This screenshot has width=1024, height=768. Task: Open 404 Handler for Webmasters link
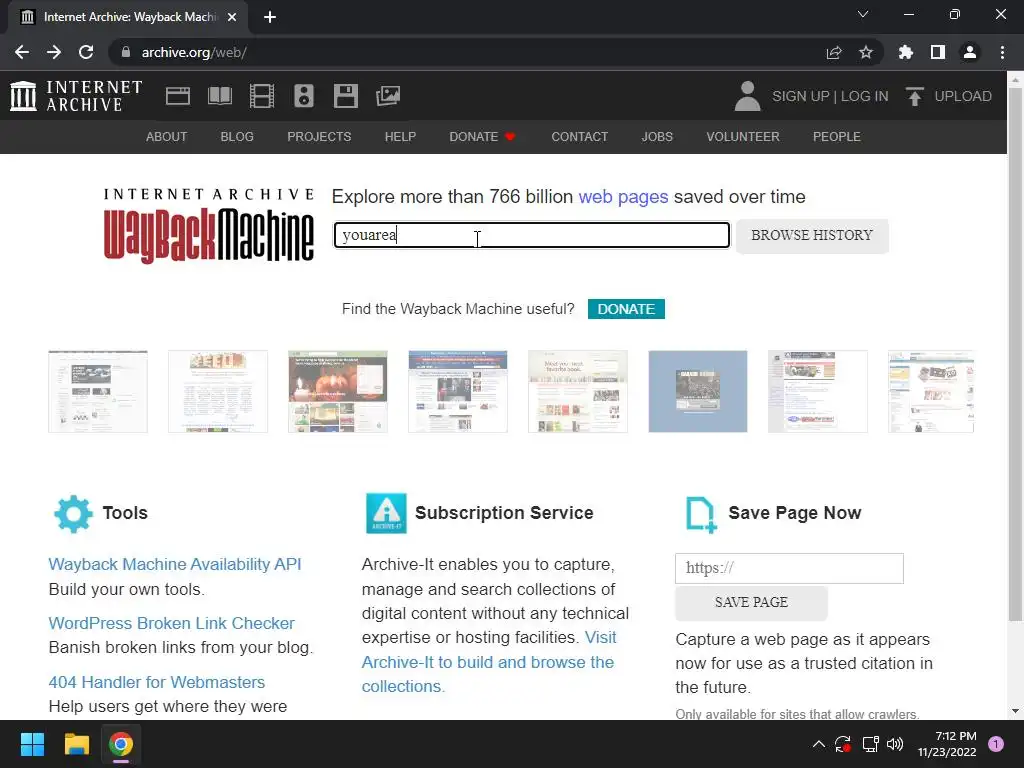pyautogui.click(x=157, y=682)
